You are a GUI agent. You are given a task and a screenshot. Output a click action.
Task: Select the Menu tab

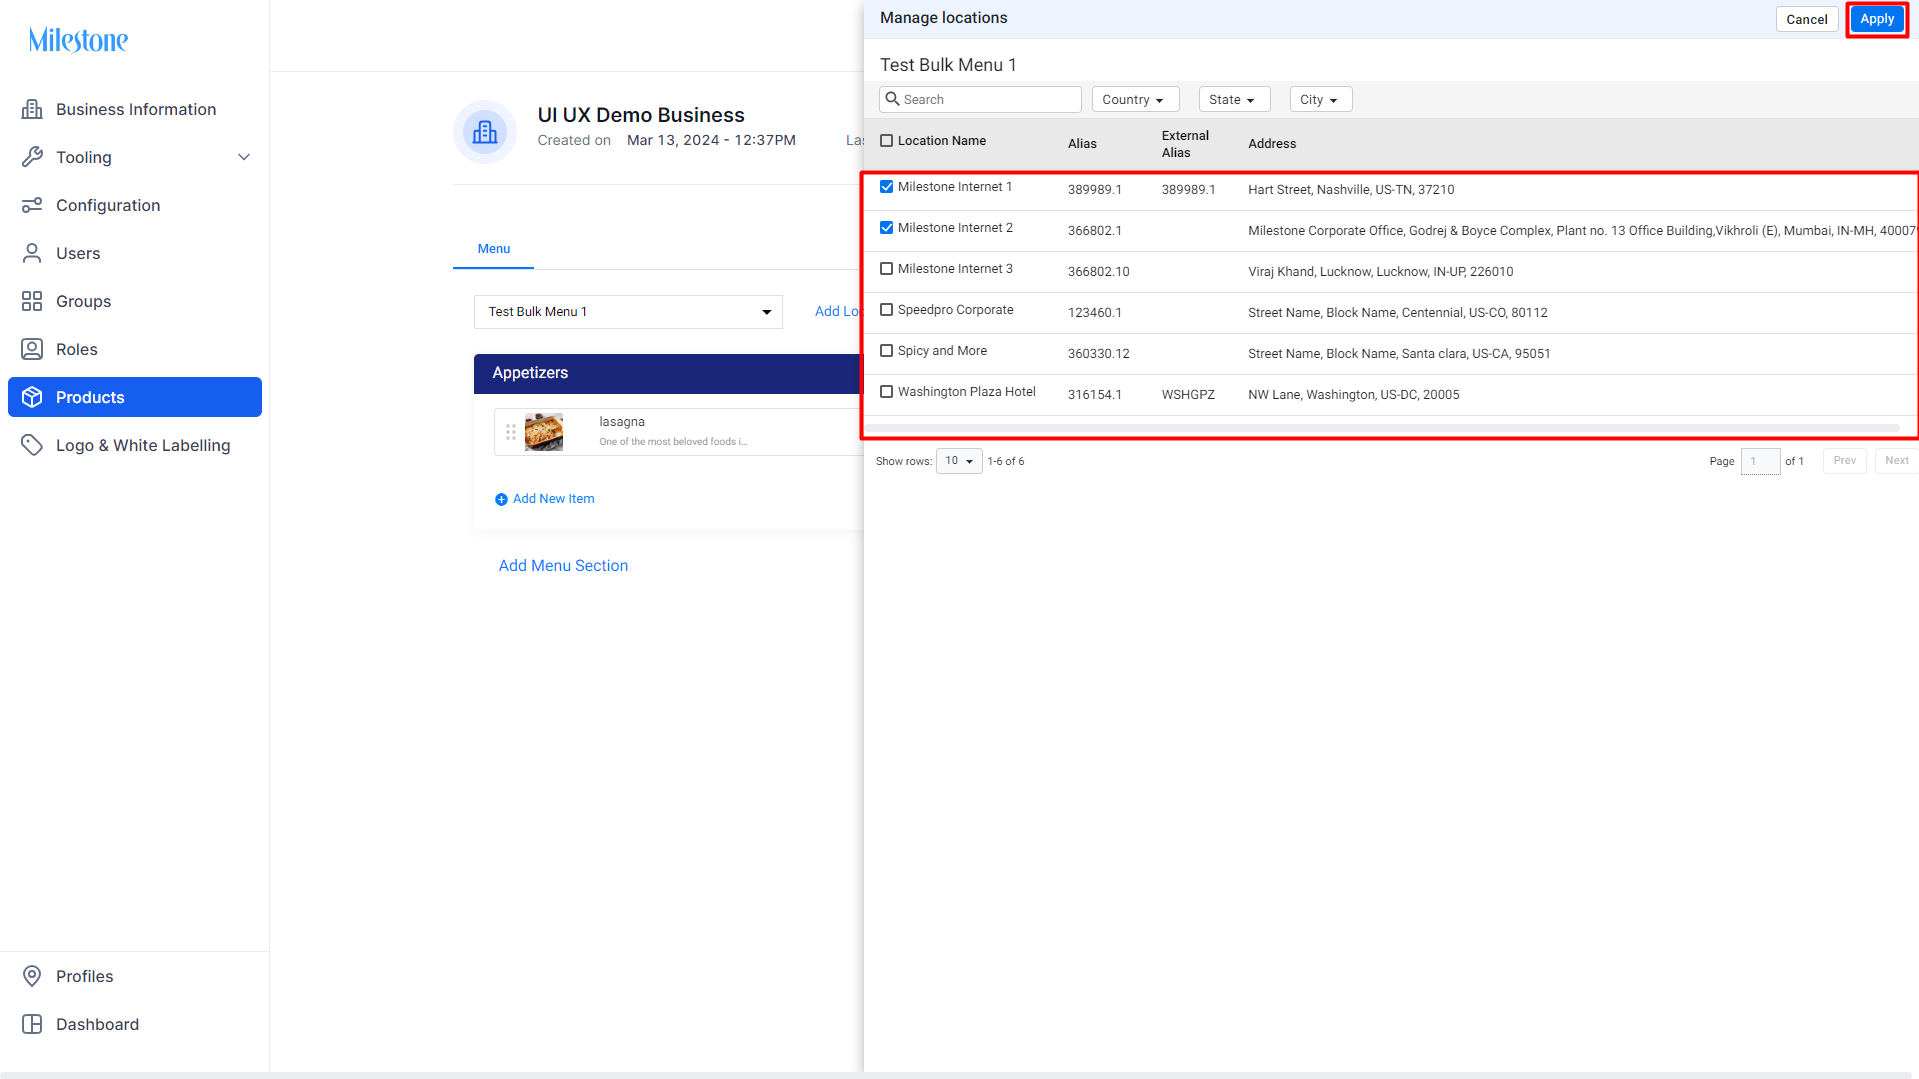coord(494,249)
